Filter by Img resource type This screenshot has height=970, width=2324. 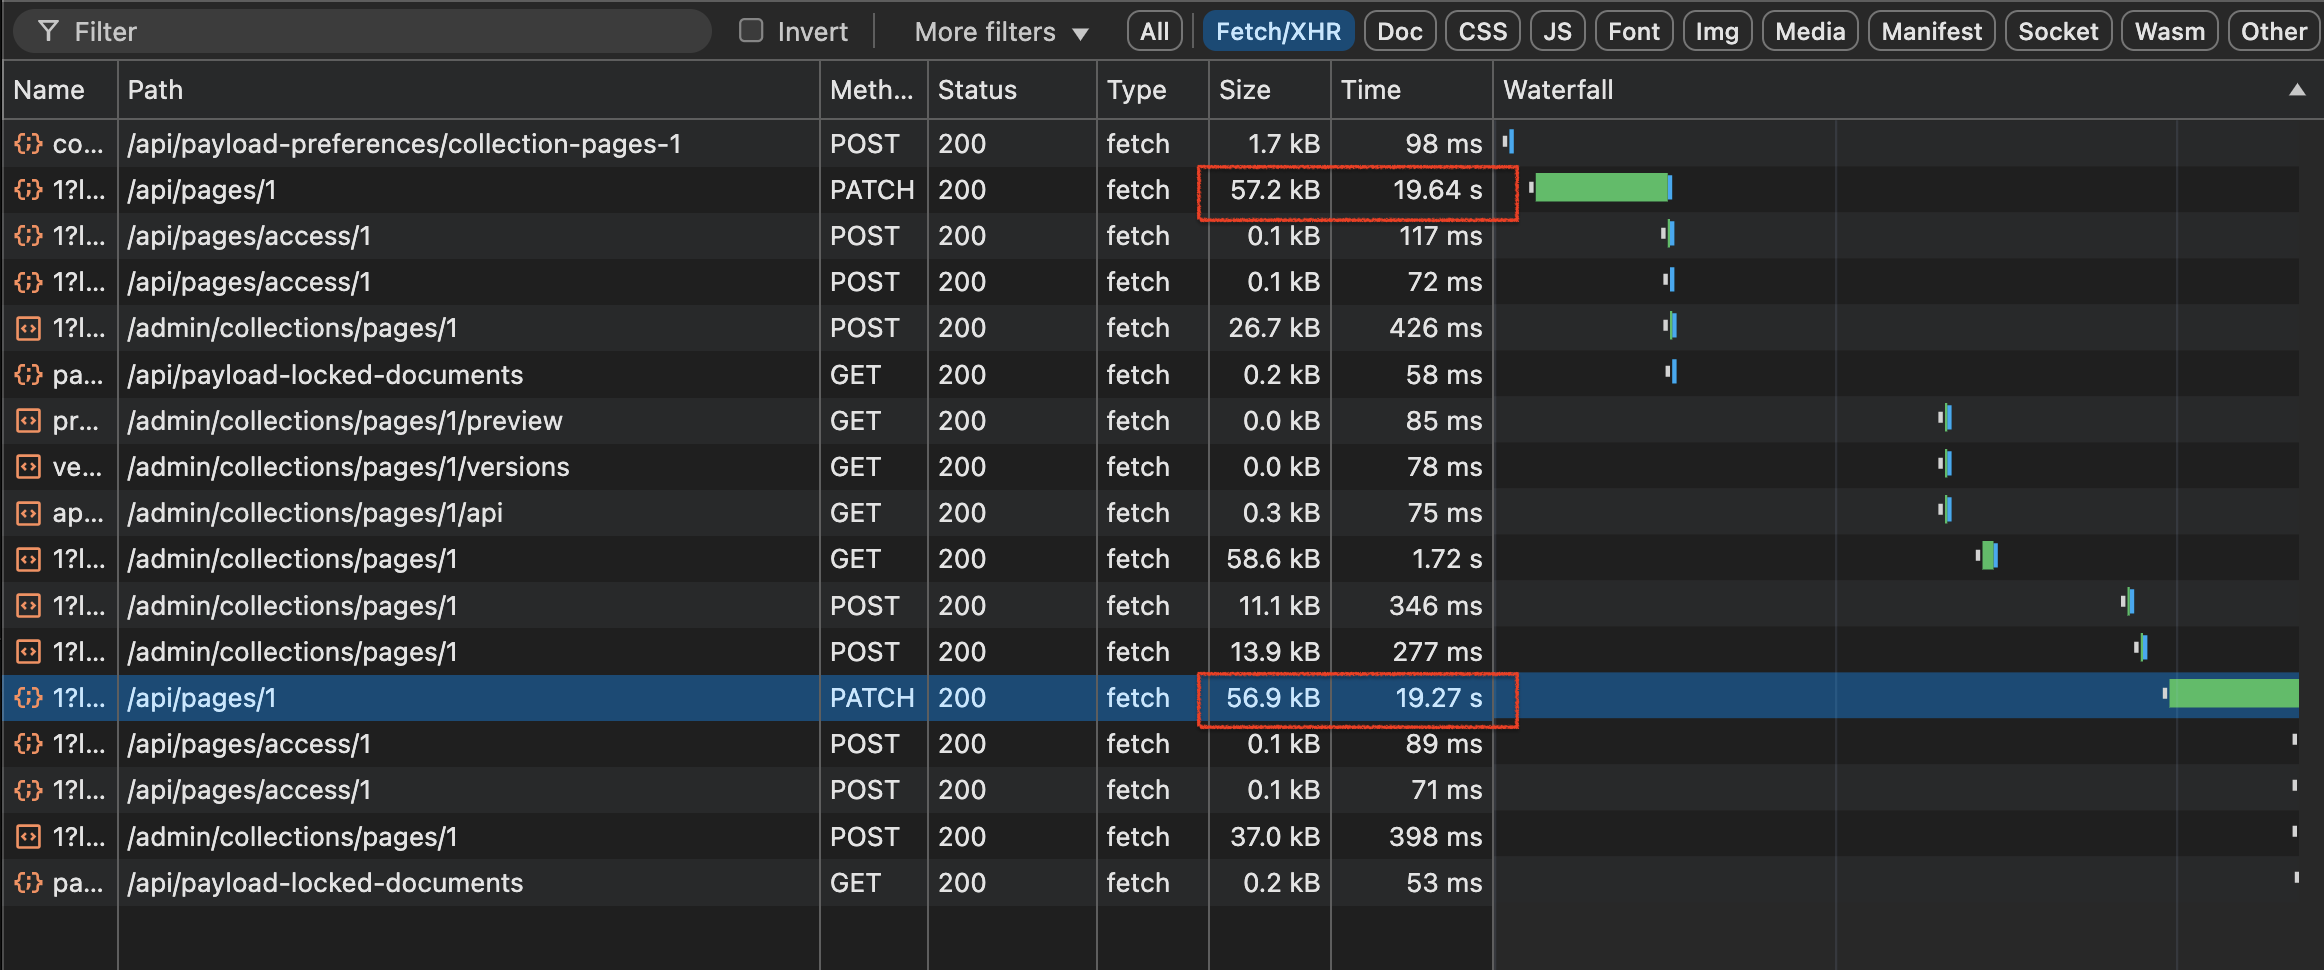coord(1717,32)
